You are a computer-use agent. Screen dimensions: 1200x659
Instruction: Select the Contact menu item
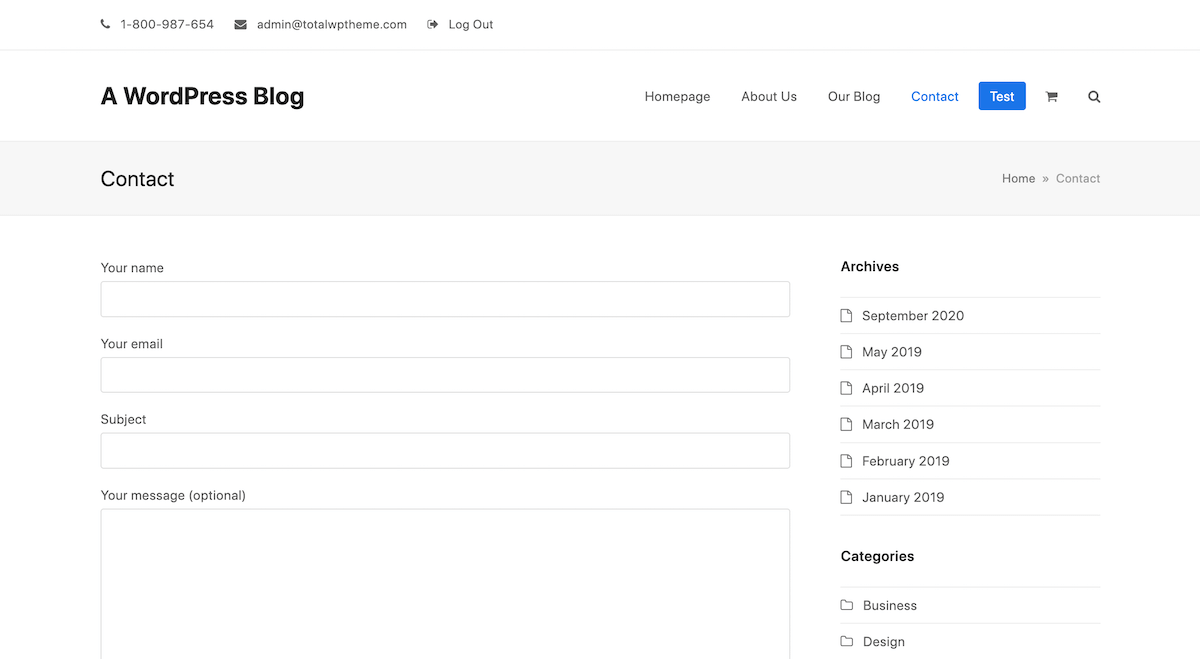(935, 97)
